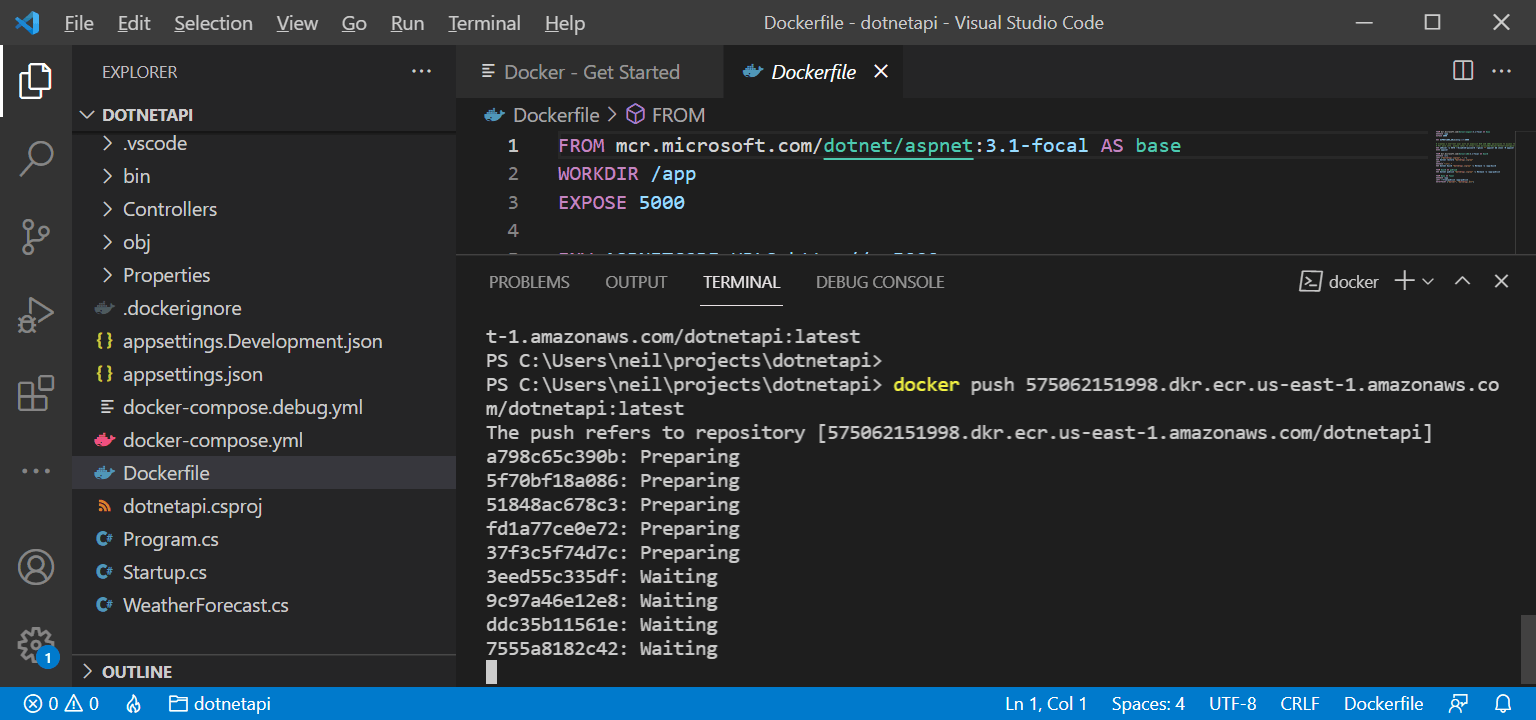This screenshot has height=720, width=1536.
Task: Click the split editor right icon
Action: point(1462,71)
